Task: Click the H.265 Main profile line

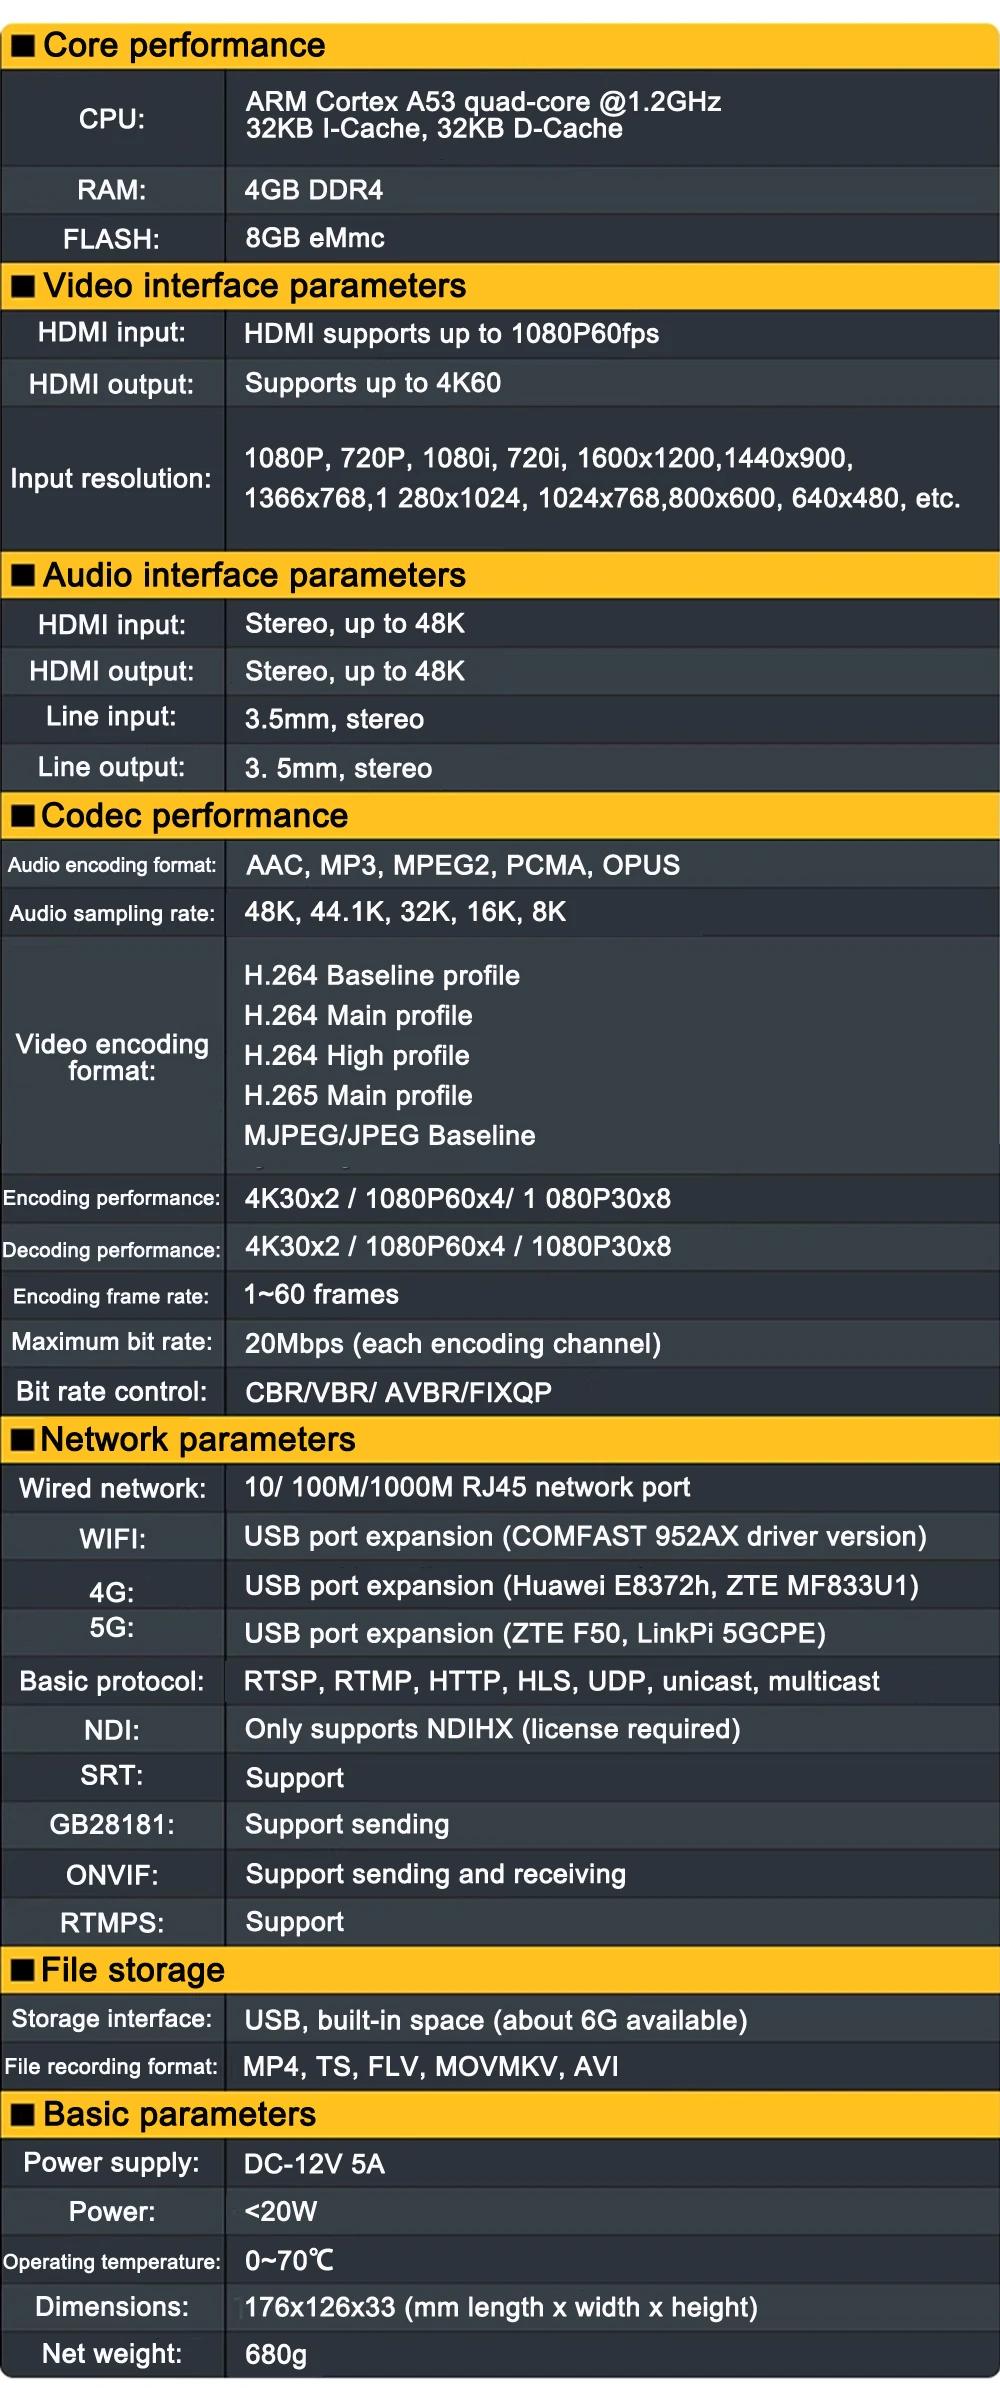Action: [358, 1096]
